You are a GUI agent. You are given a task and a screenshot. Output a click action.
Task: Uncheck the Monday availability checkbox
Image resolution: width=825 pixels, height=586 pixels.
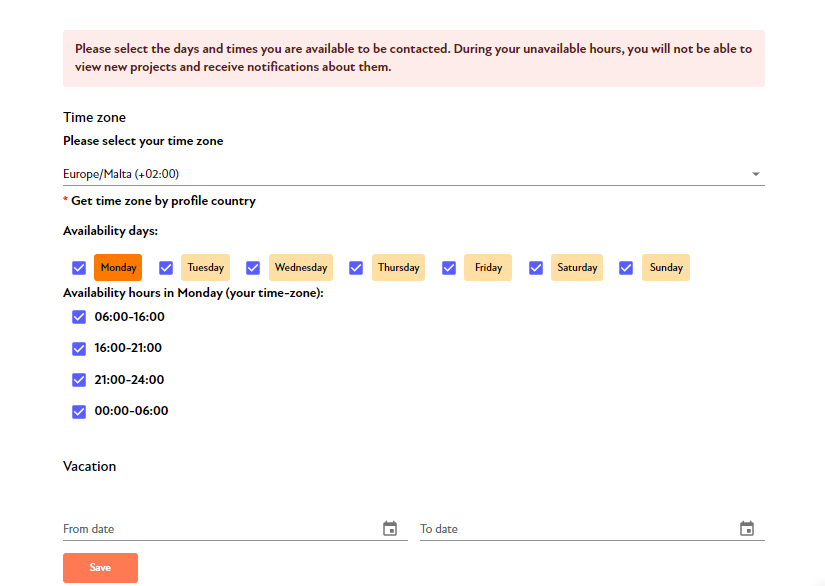[79, 268]
